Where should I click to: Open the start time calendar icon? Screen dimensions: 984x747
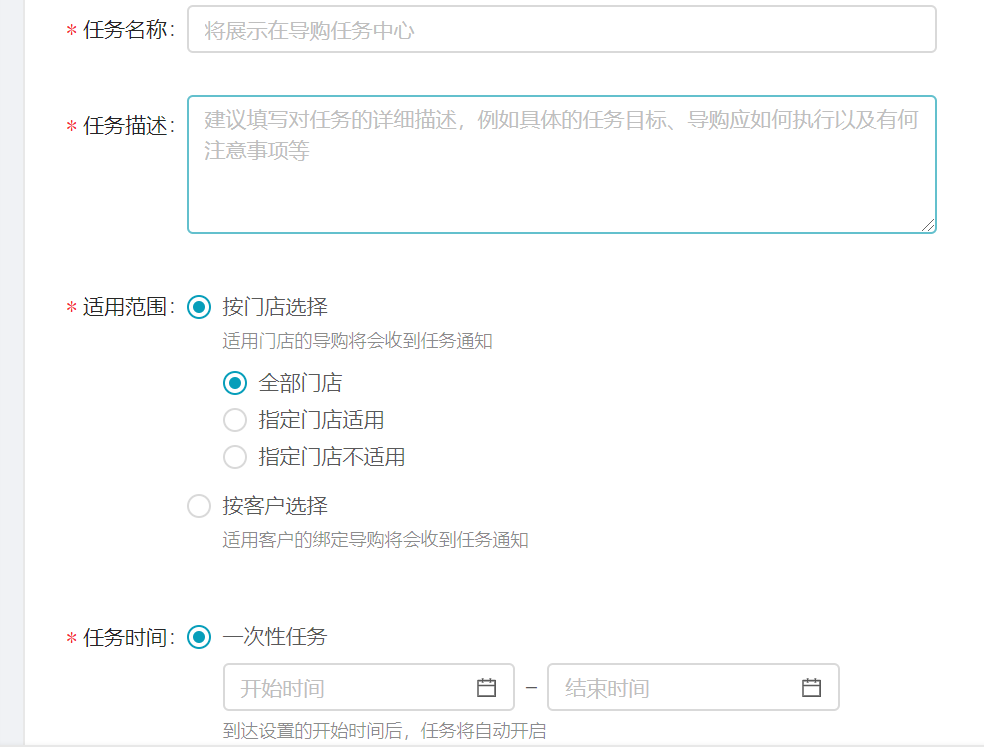point(486,687)
